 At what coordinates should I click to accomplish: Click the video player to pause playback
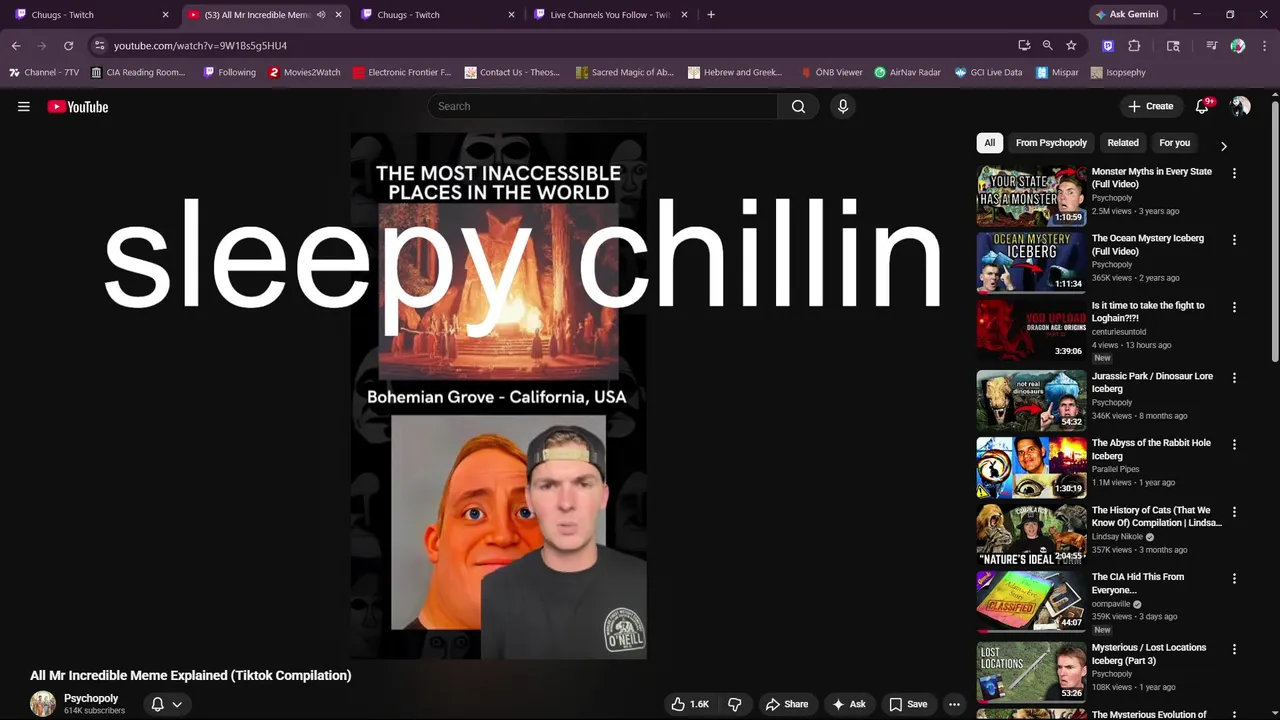[x=498, y=395]
